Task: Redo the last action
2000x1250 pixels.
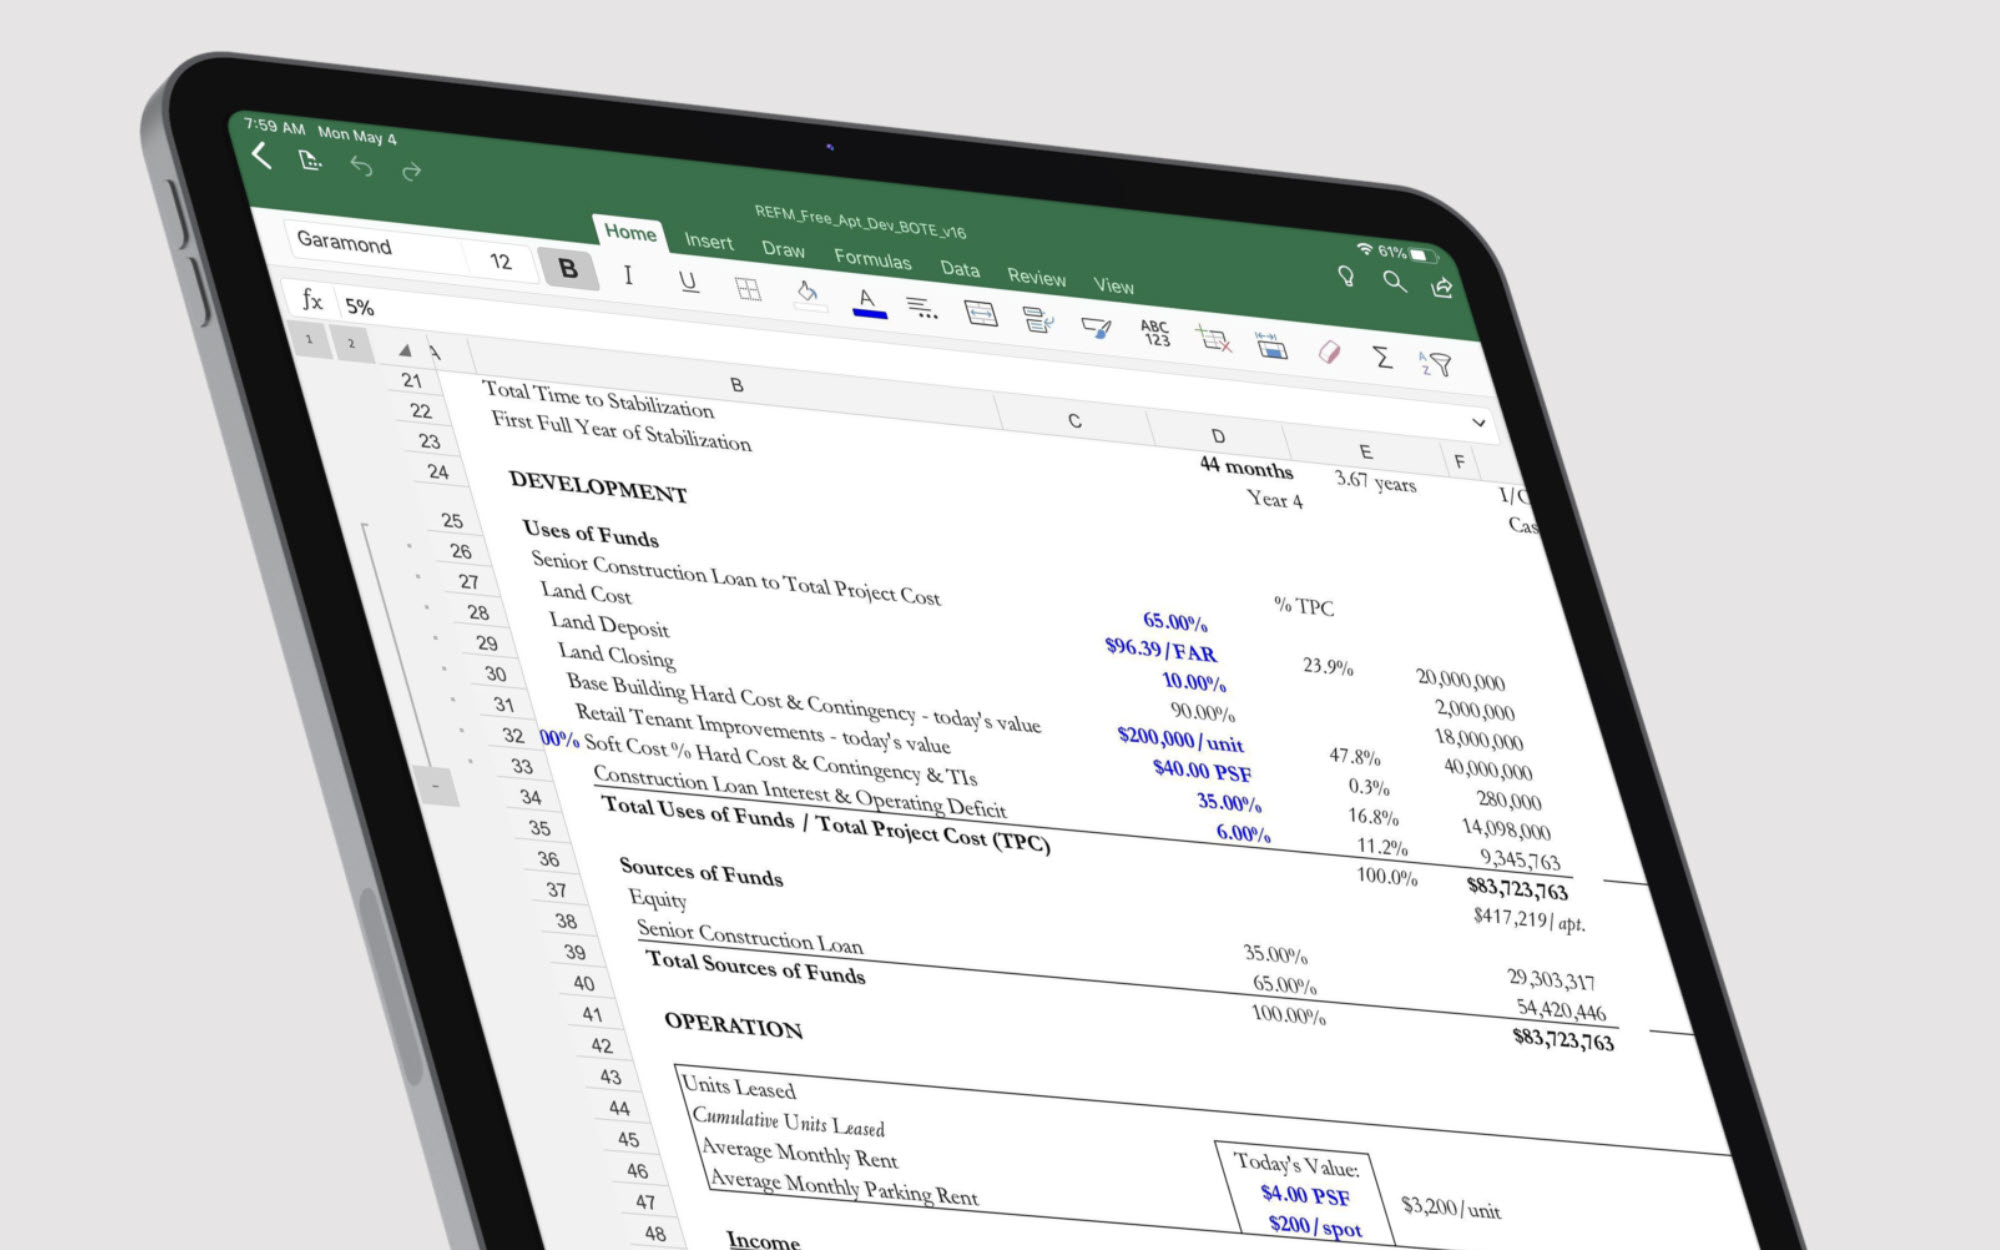Action: click(411, 172)
